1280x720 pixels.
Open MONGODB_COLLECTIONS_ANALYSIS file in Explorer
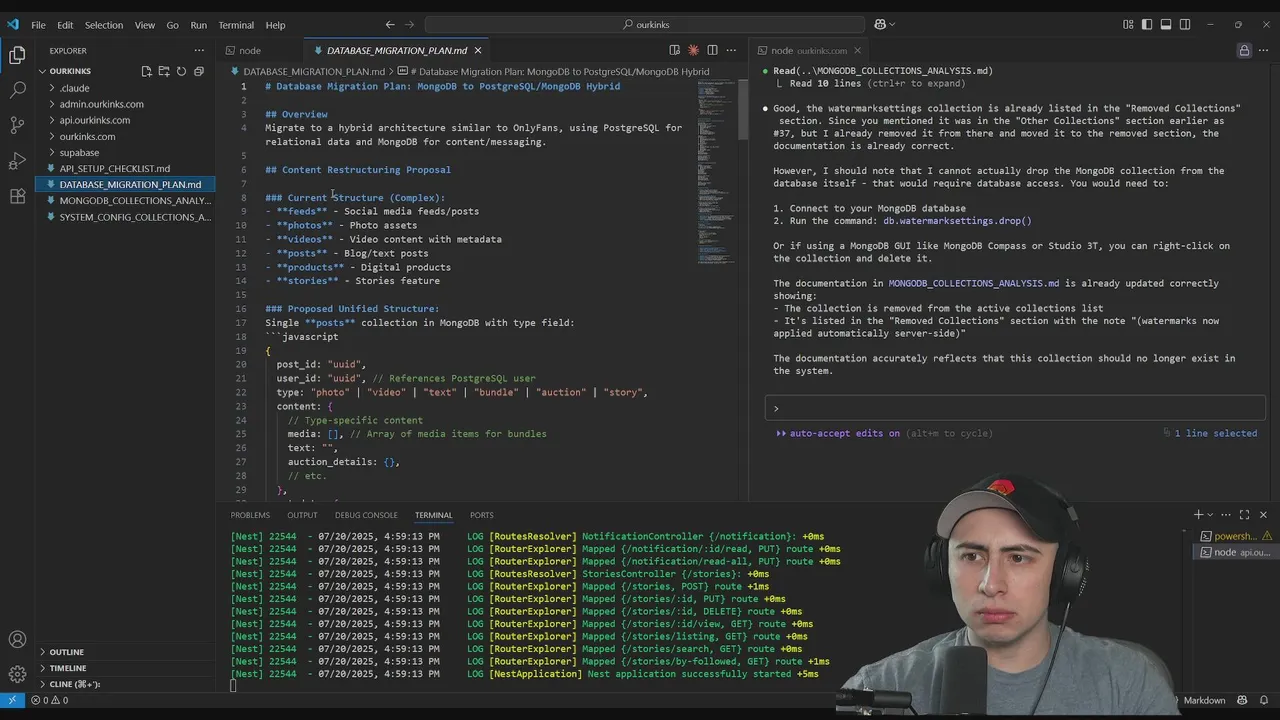(125, 200)
